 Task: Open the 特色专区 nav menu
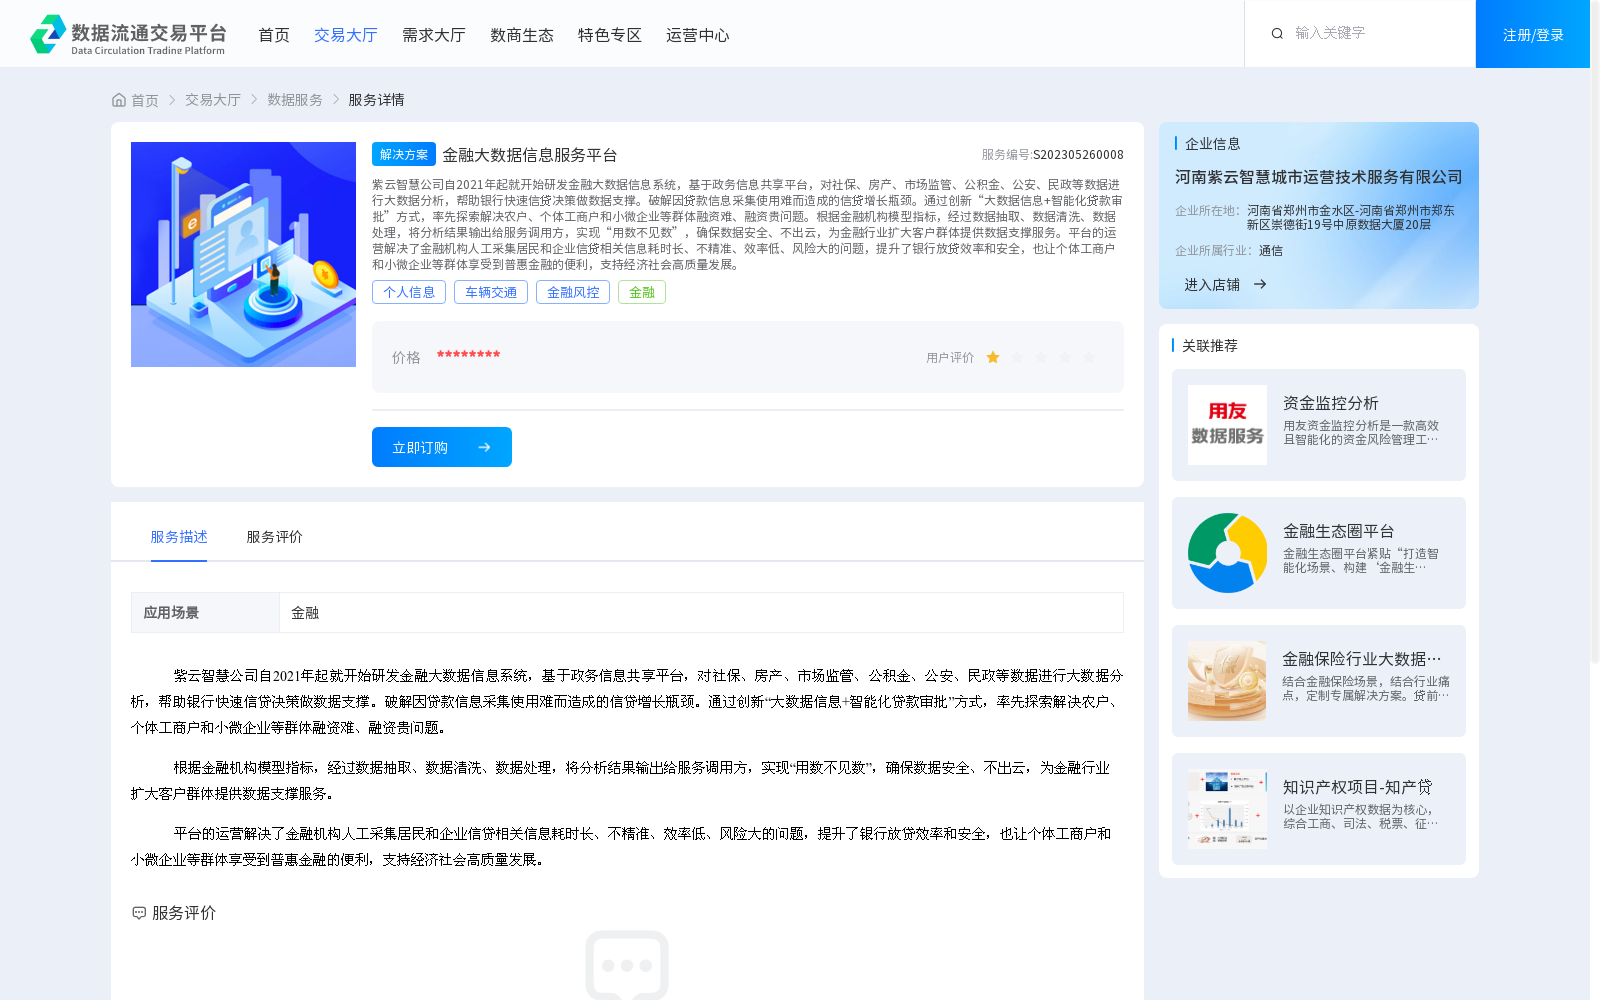click(x=610, y=35)
